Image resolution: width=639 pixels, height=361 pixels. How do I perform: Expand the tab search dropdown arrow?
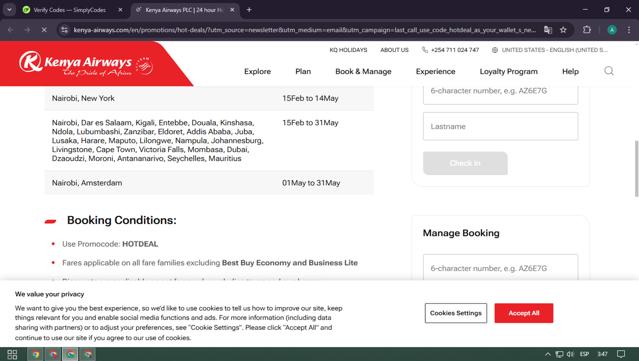[9, 10]
